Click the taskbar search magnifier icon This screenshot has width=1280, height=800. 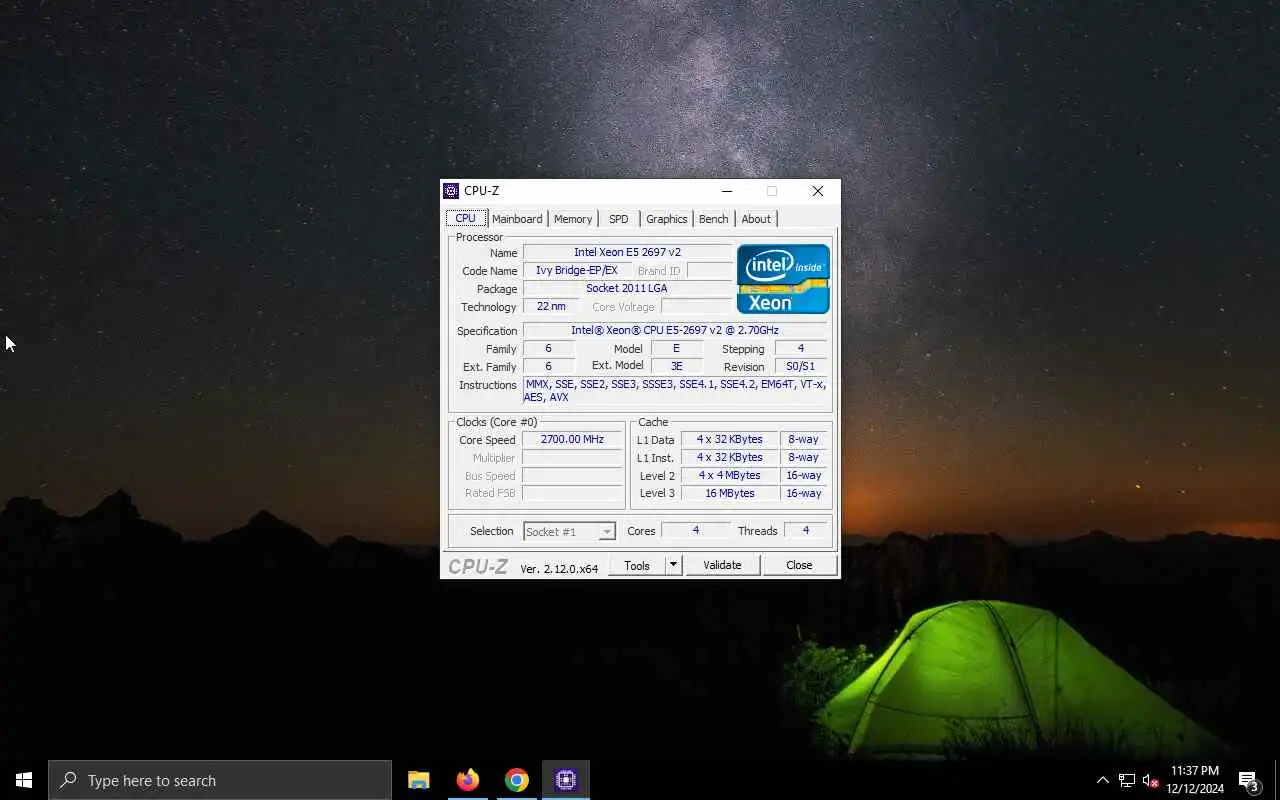(68, 780)
